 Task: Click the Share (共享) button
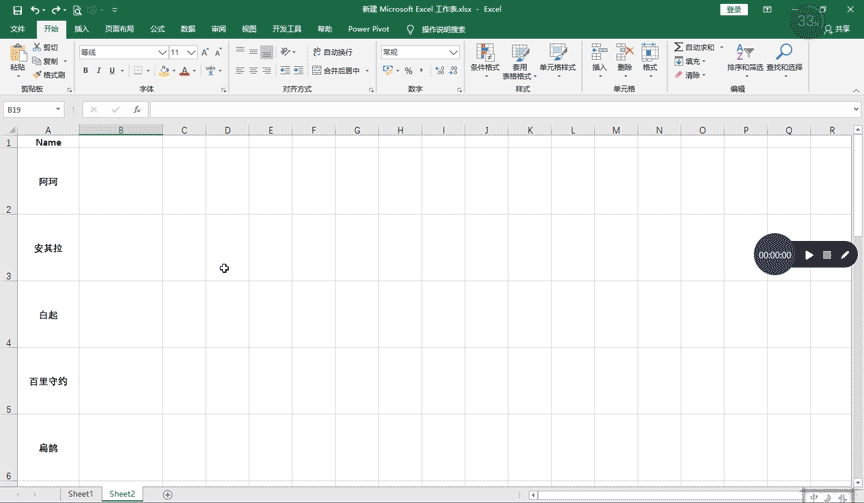[x=838, y=29]
